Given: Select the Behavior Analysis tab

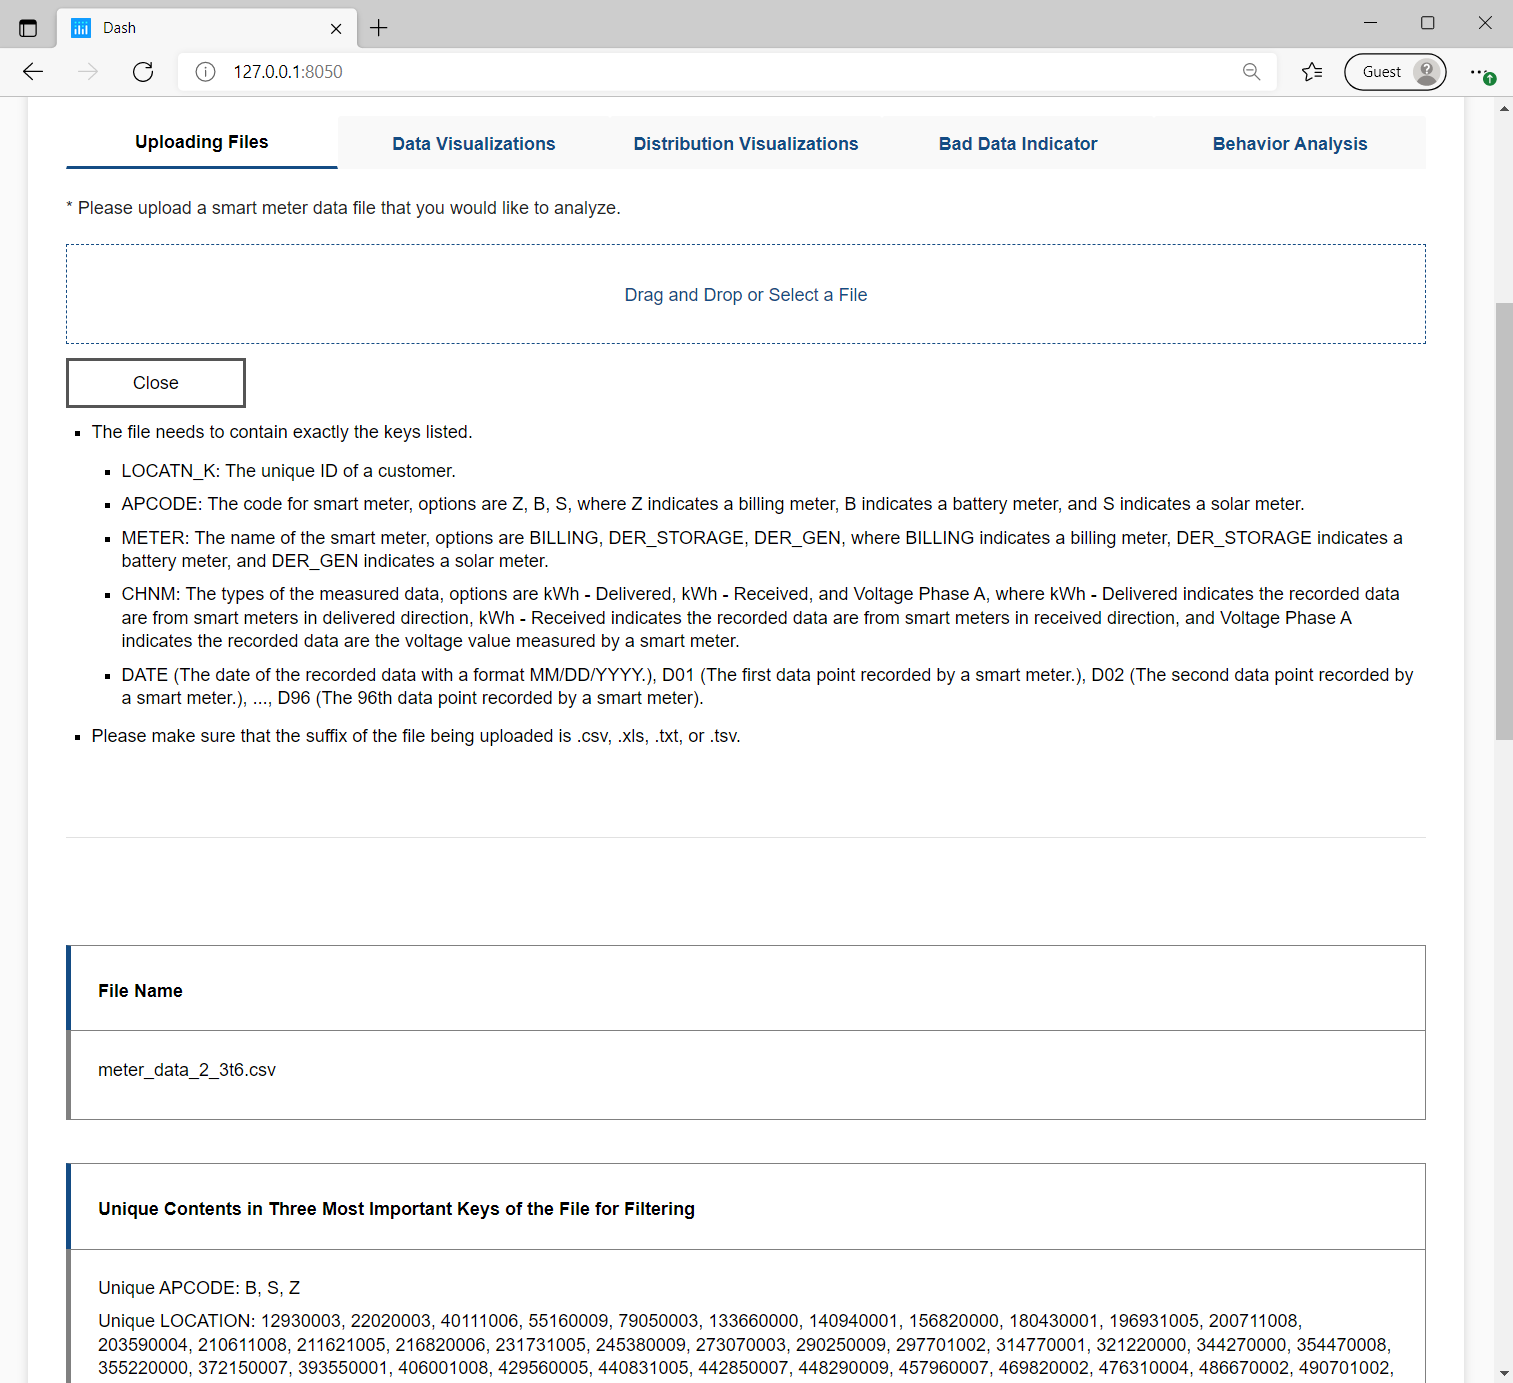Looking at the screenshot, I should (x=1289, y=144).
